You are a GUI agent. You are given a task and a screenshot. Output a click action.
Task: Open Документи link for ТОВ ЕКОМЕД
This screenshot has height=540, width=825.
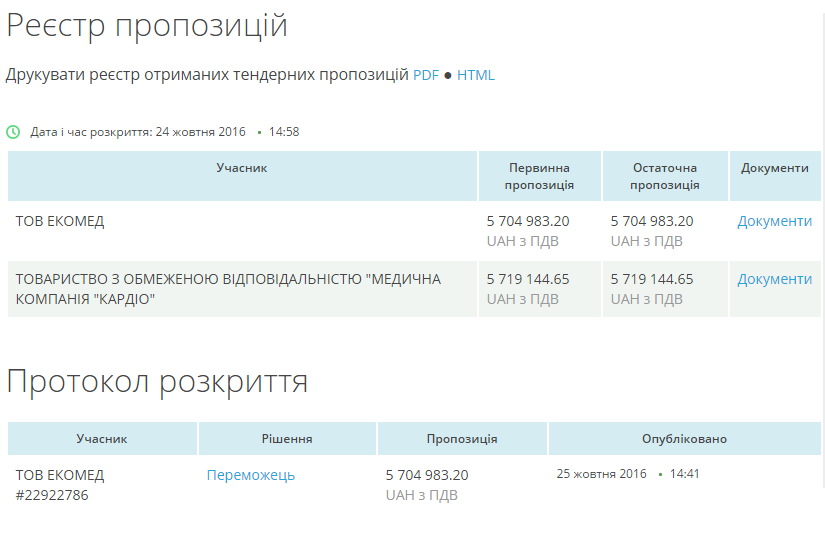774,221
